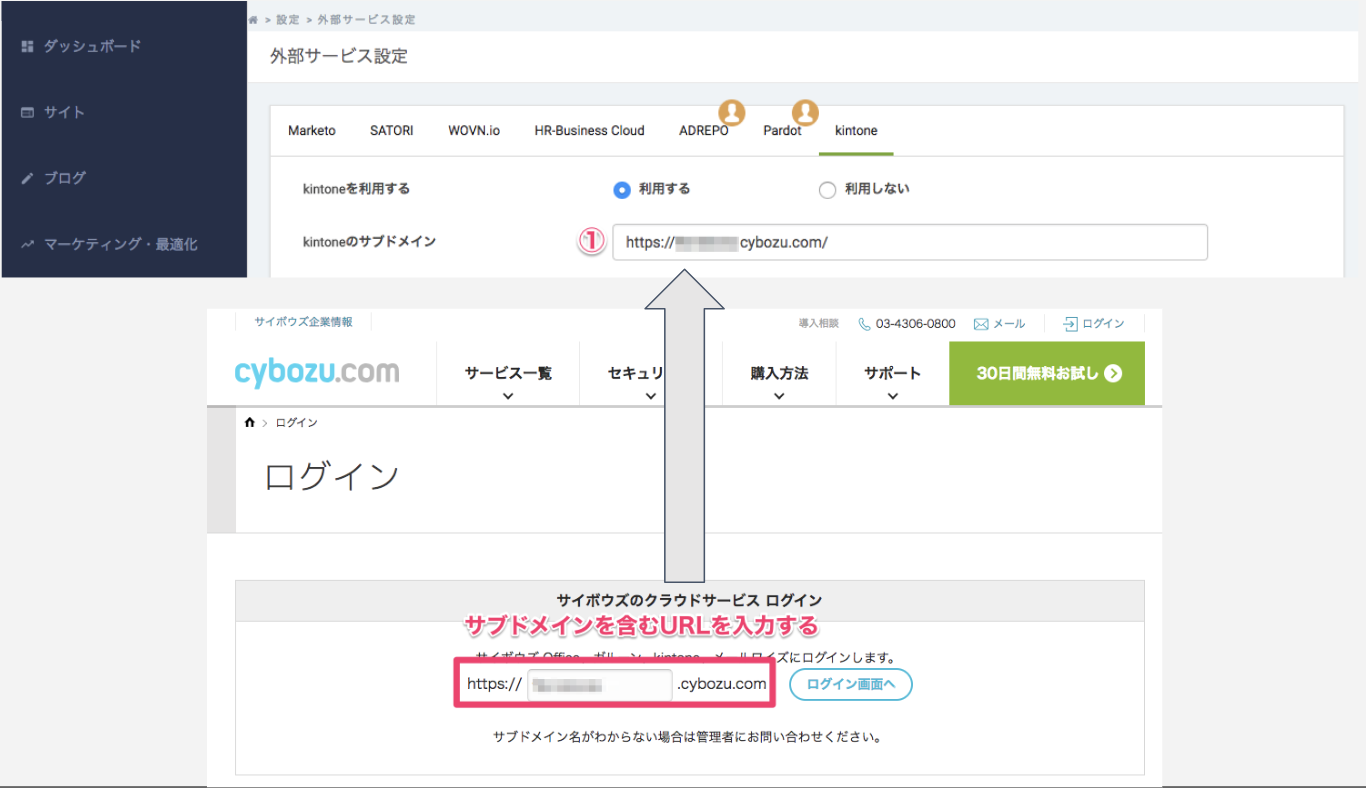The height and width of the screenshot is (788, 1366).
Task: Click the home icon in the cybozu breadcrumb
Action: pos(249,423)
